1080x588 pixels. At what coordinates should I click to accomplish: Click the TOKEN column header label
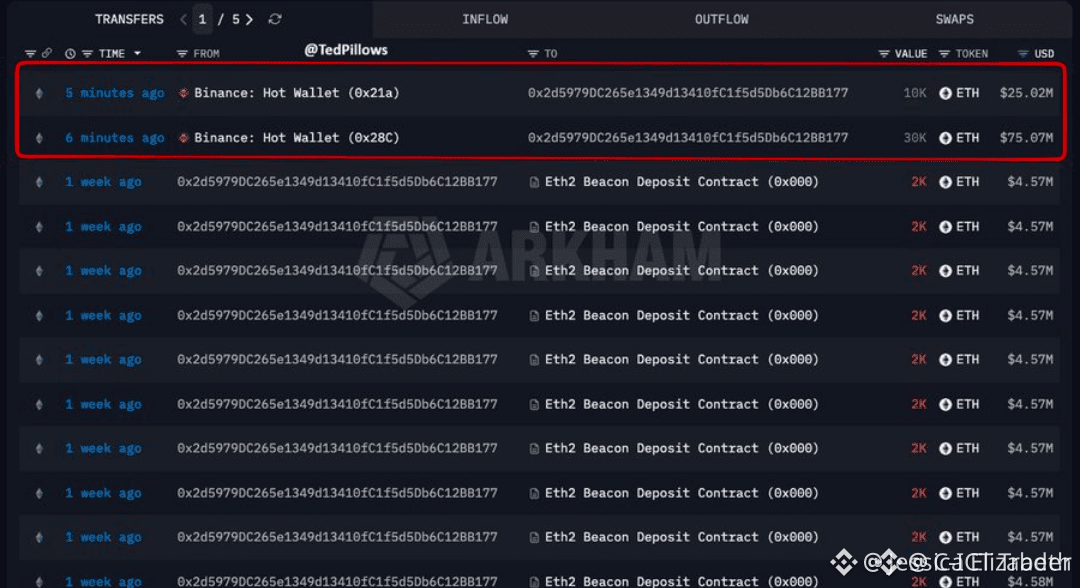[972, 54]
